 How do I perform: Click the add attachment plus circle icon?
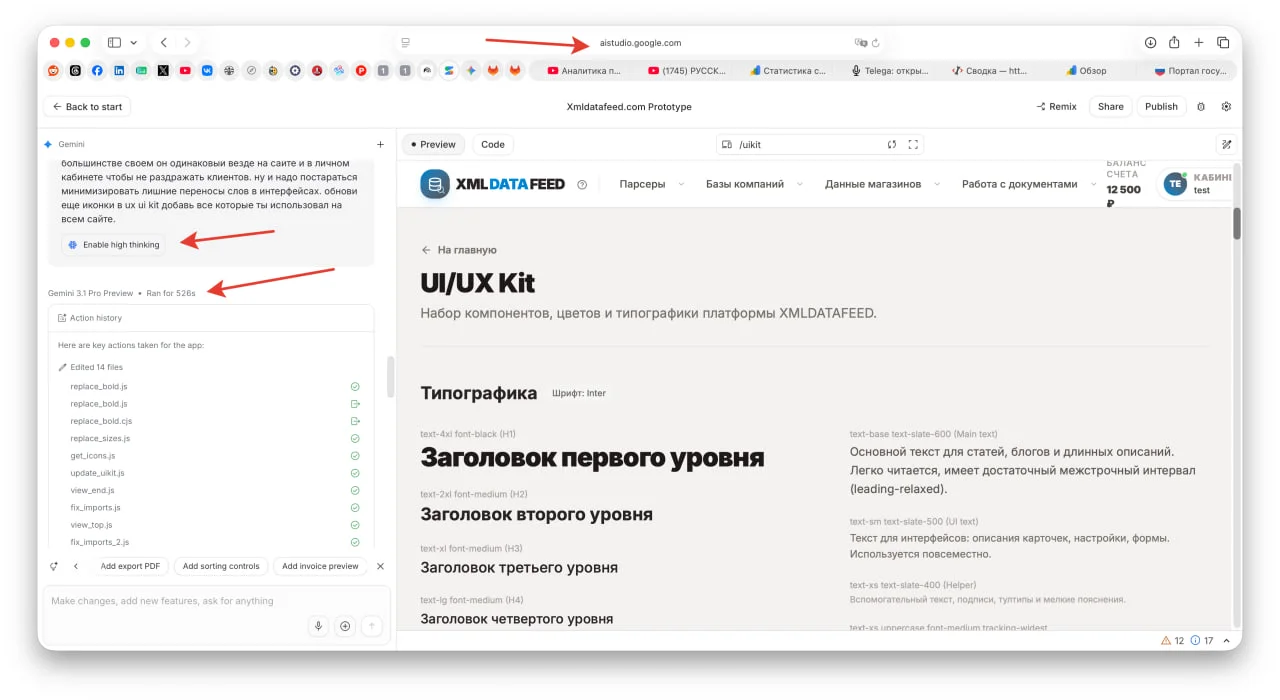coord(345,626)
